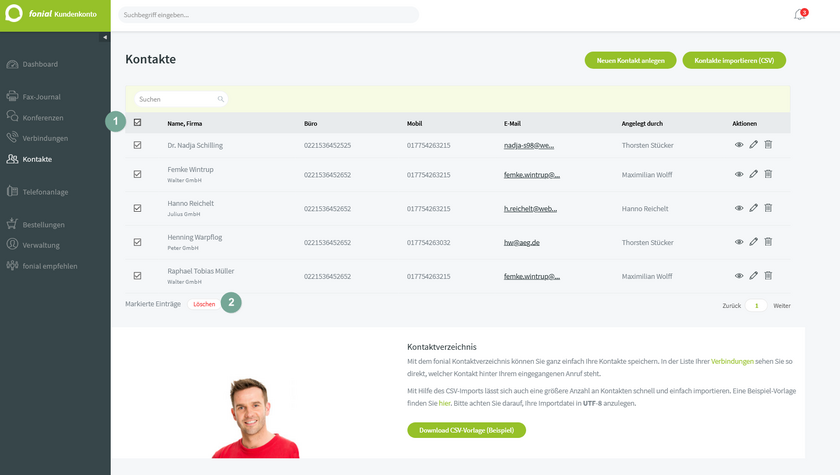
Task: Edit Raphael Tobias Müller's contact entry
Action: tap(753, 275)
